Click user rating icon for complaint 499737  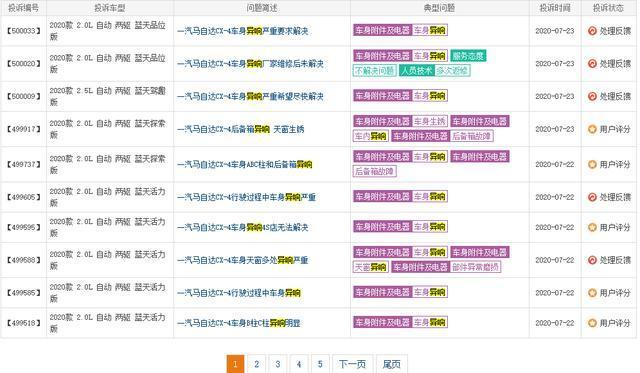coord(592,164)
